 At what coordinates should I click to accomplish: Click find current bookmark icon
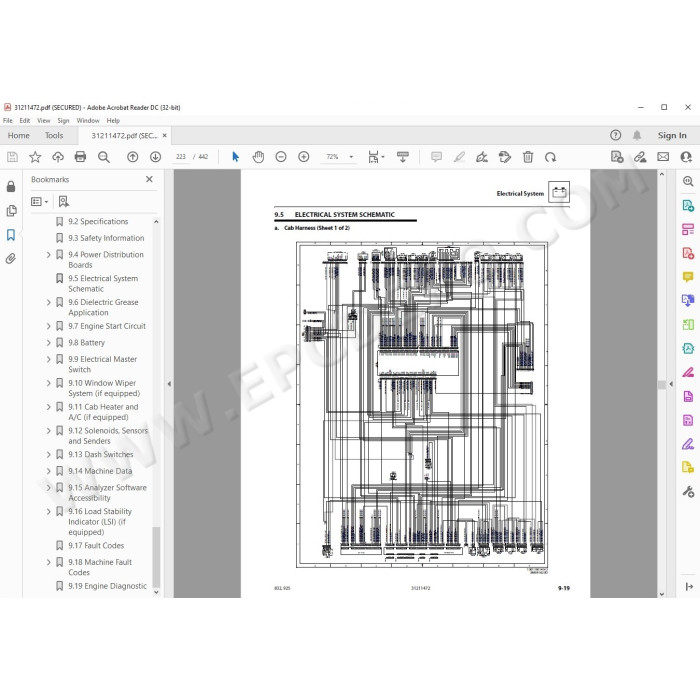coord(63,202)
